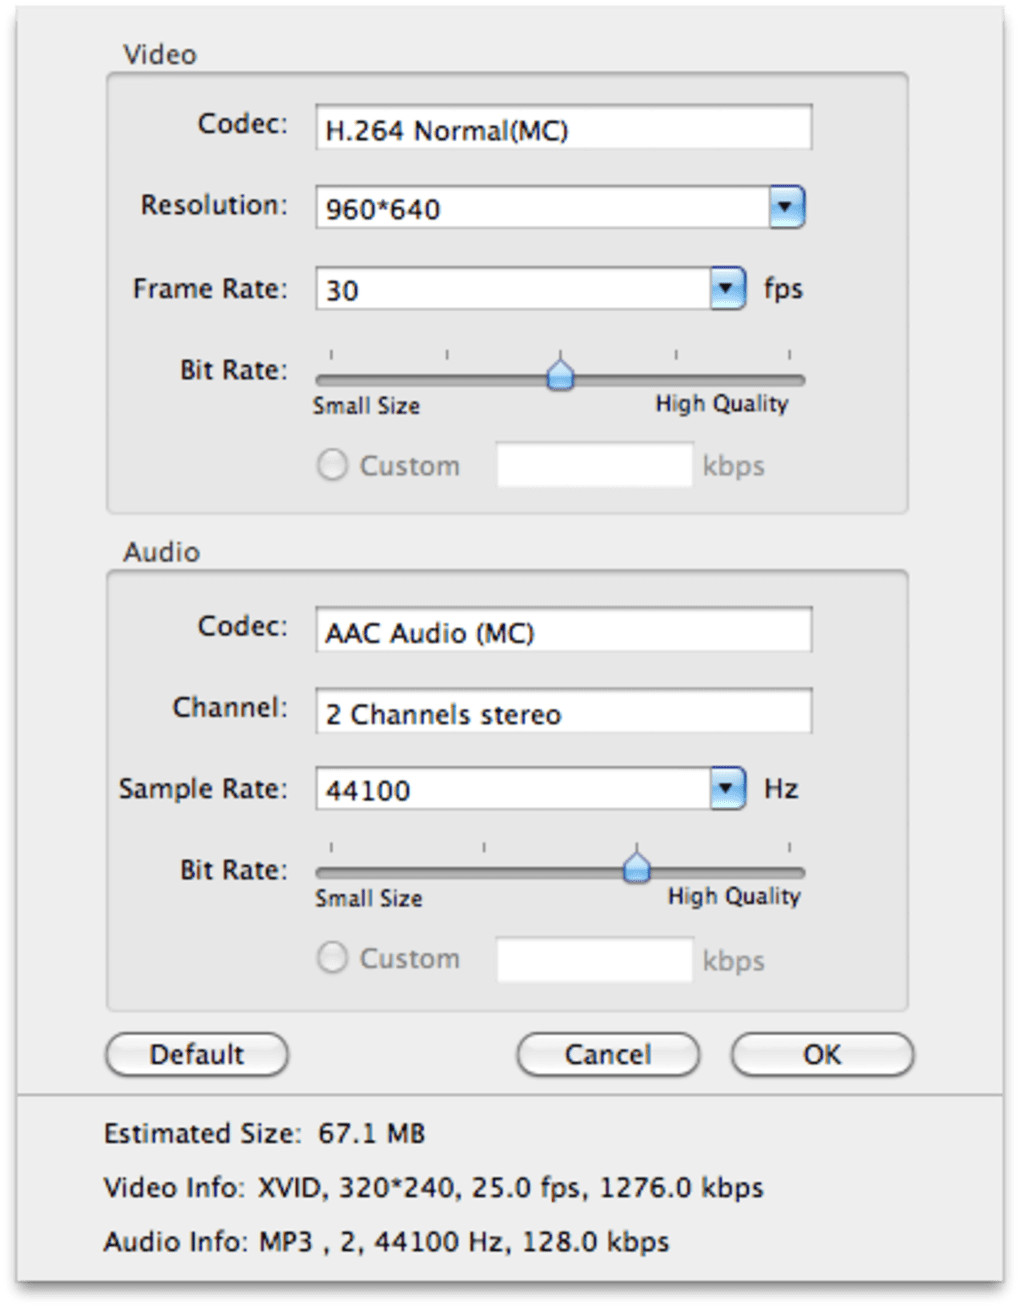Open the audio Sample Rate dropdown arrow
The height and width of the screenshot is (1308, 1020).
pos(727,789)
